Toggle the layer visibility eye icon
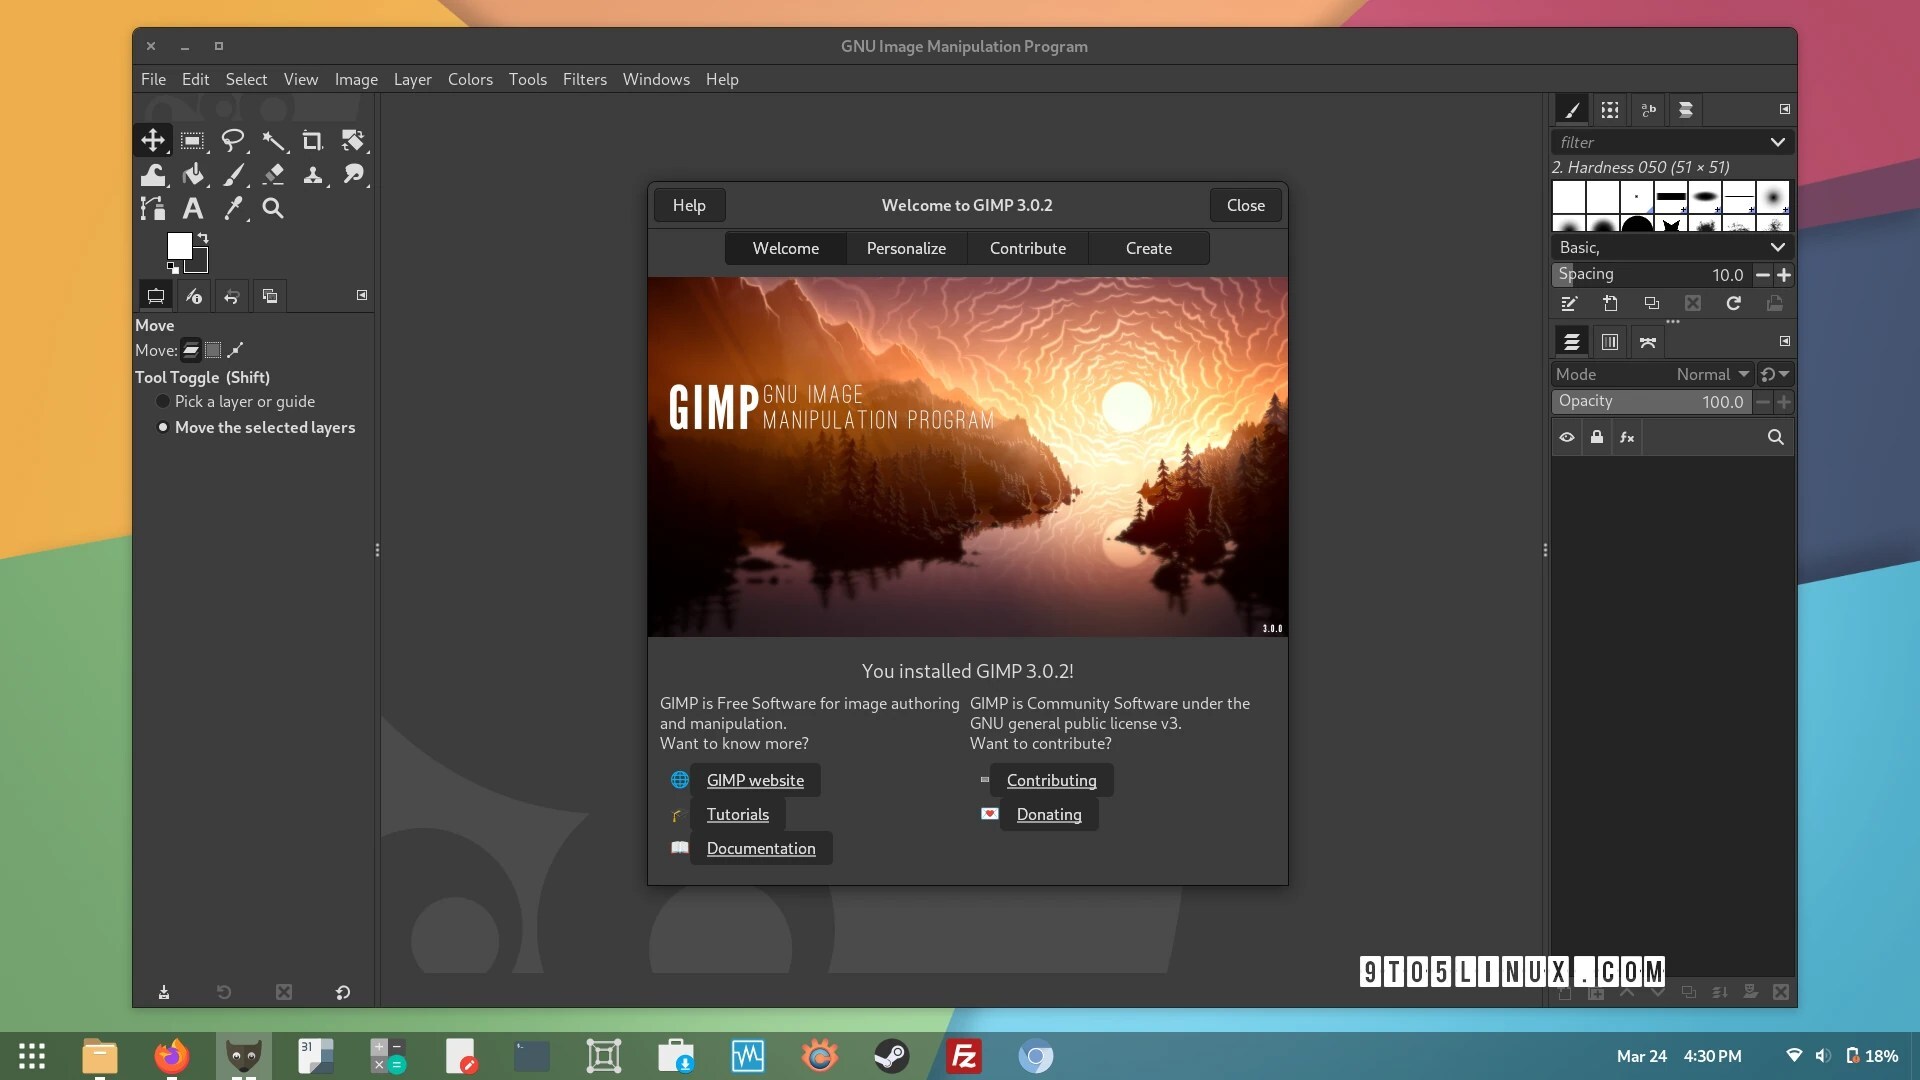Image resolution: width=1920 pixels, height=1080 pixels. click(1567, 437)
